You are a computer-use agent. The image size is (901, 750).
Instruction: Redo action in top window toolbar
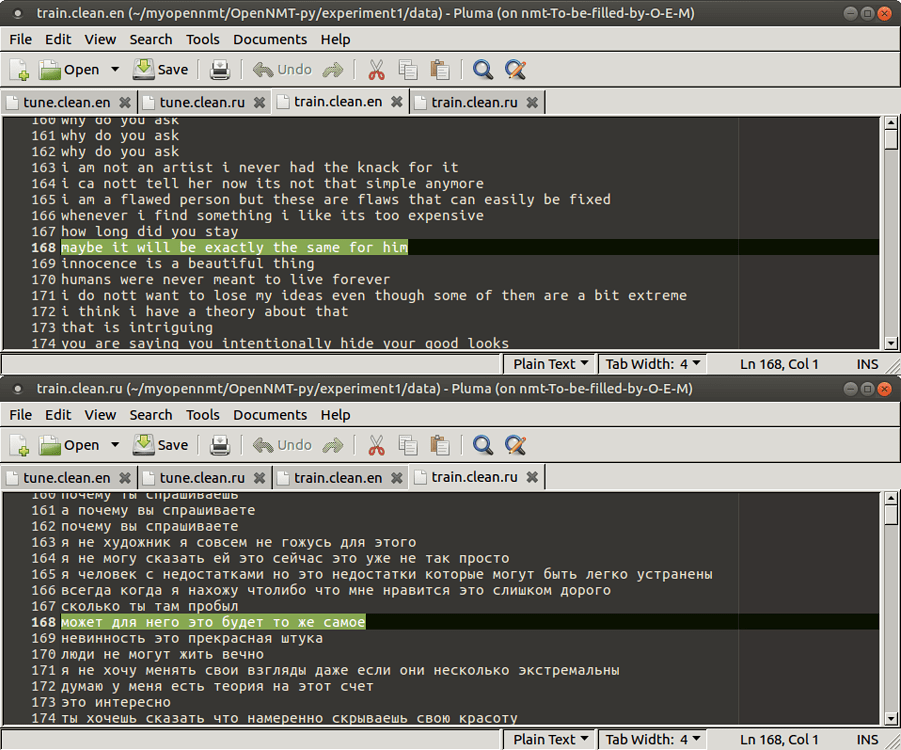click(333, 70)
